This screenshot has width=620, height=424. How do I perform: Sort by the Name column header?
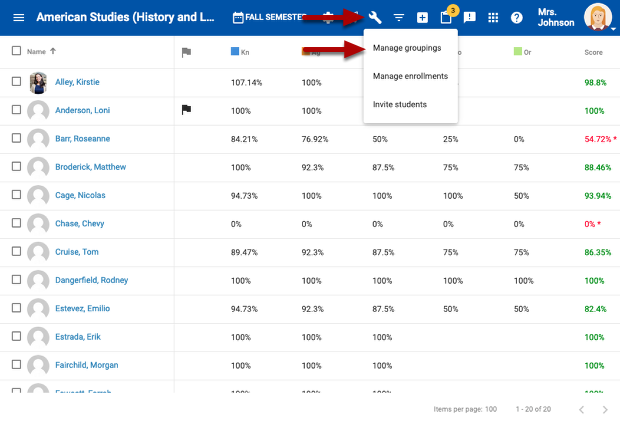tap(36, 51)
